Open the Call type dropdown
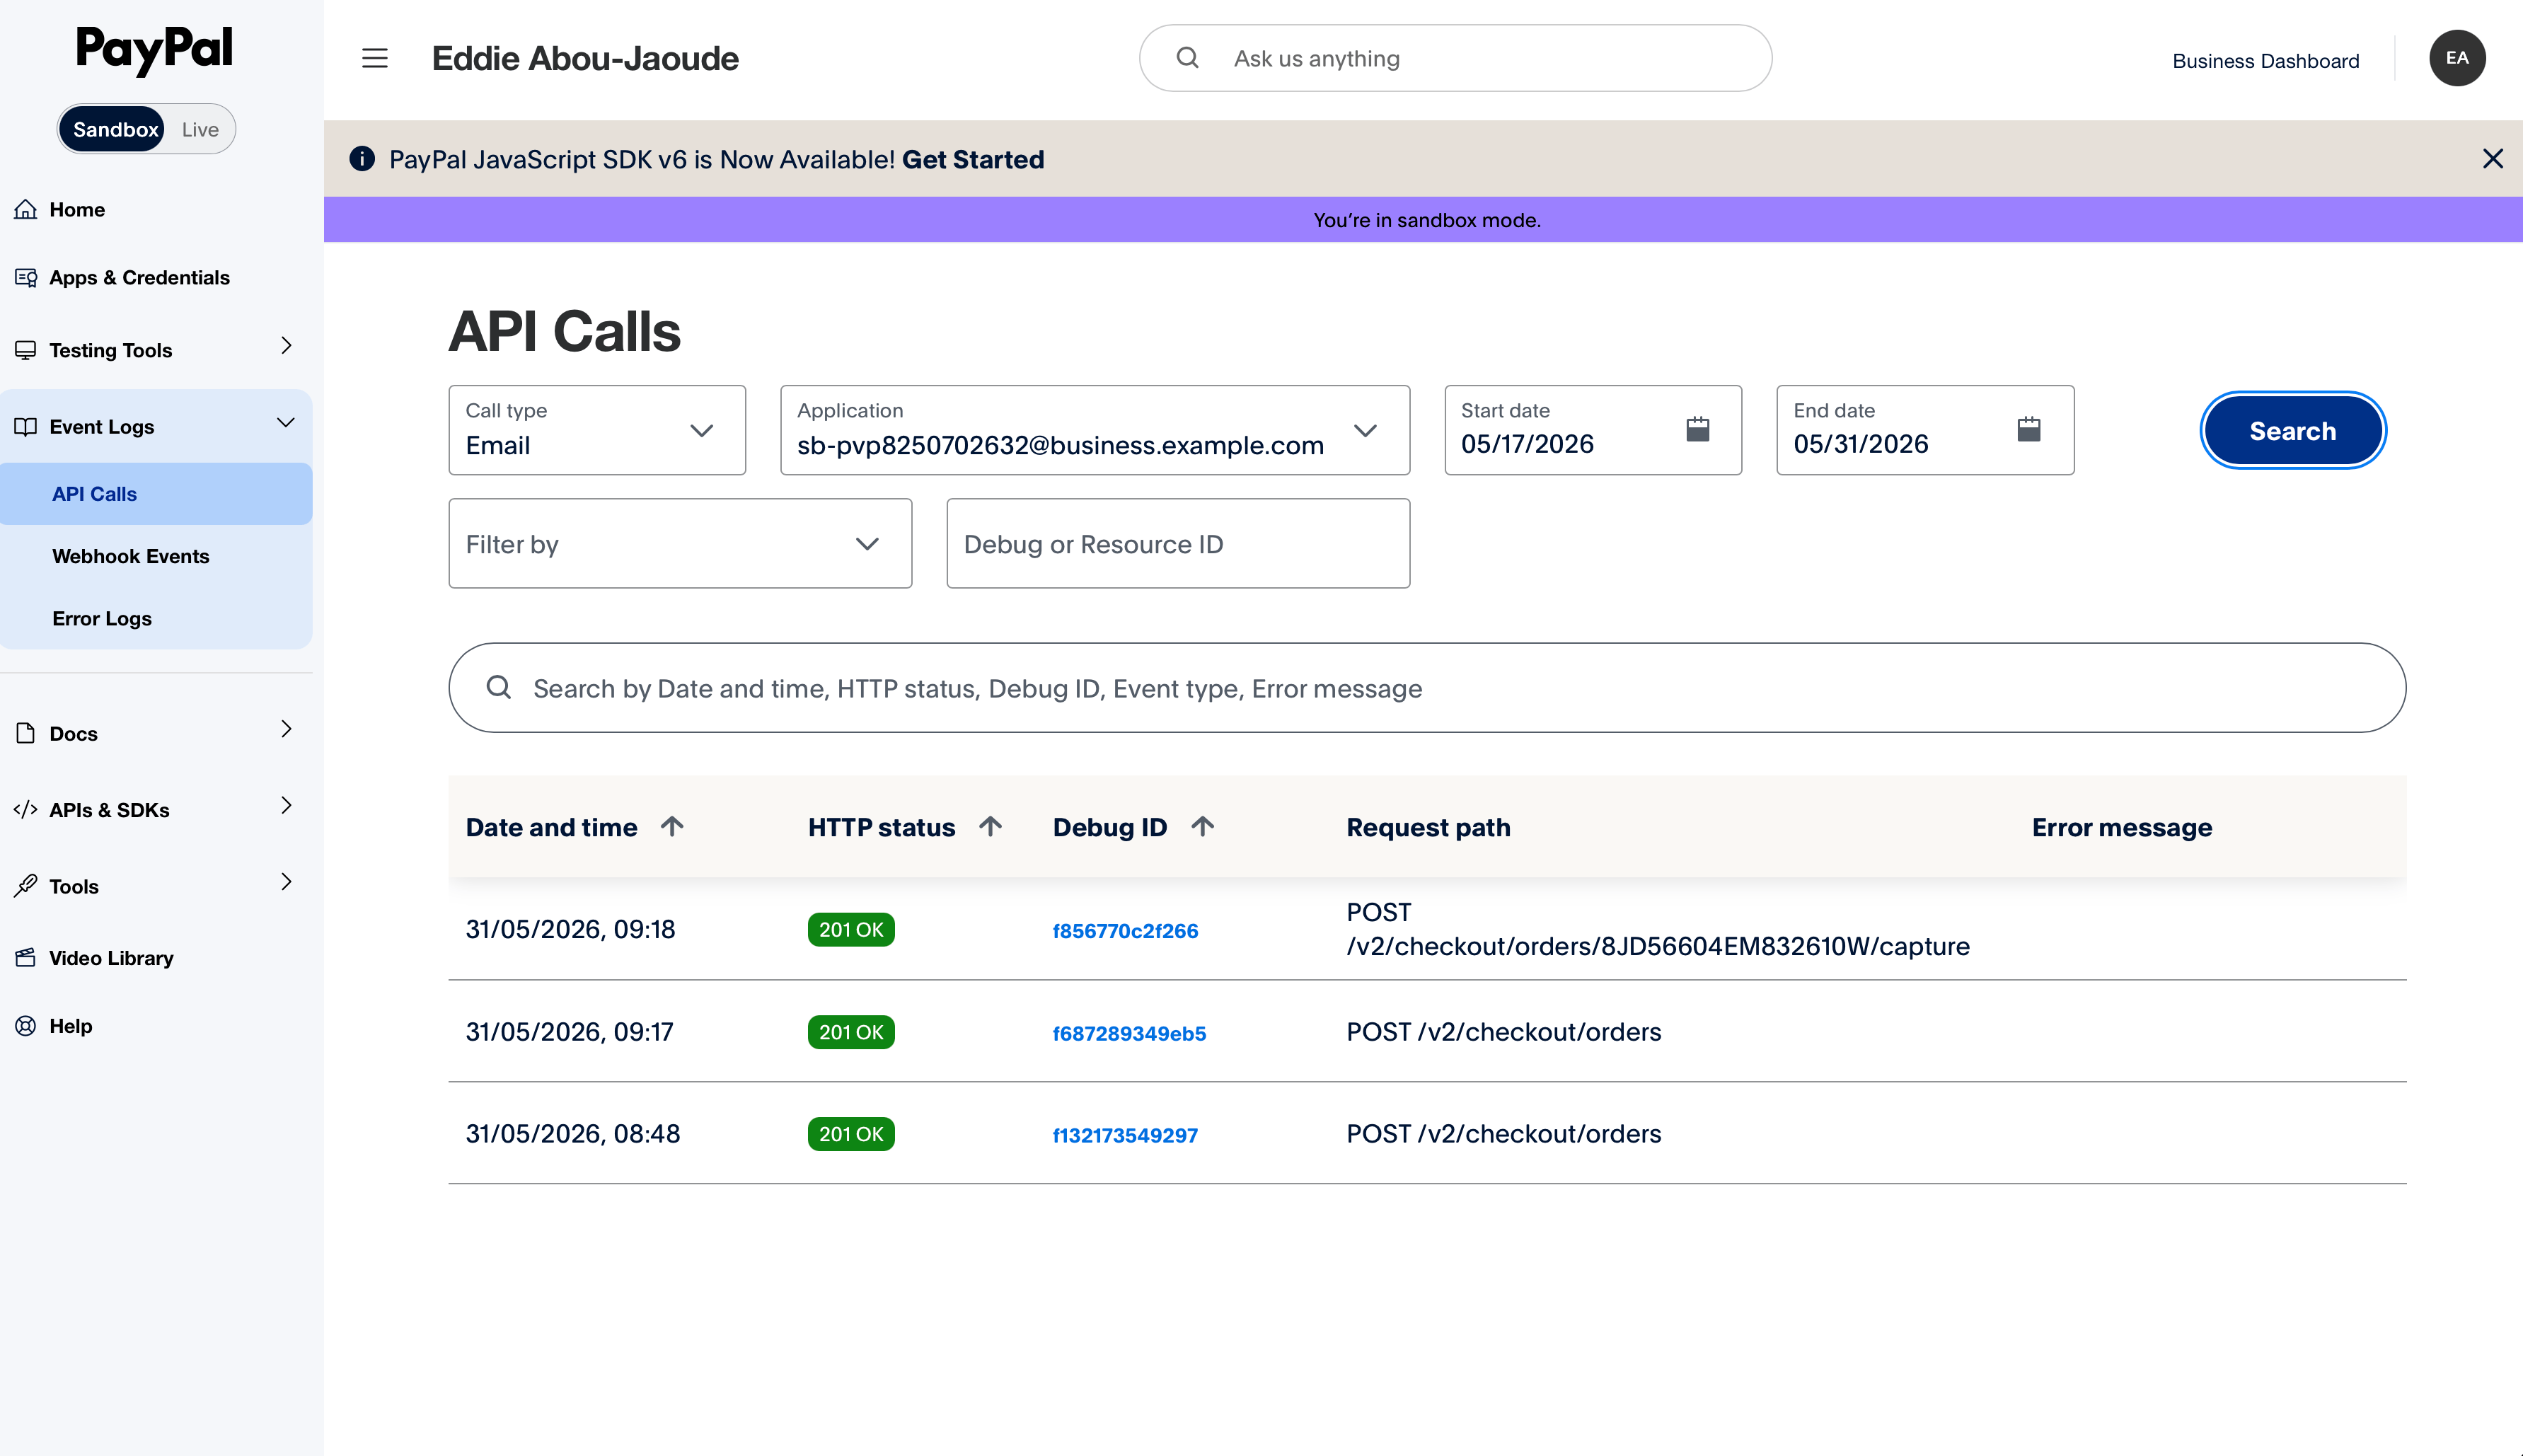The height and width of the screenshot is (1456, 2523). [x=597, y=430]
